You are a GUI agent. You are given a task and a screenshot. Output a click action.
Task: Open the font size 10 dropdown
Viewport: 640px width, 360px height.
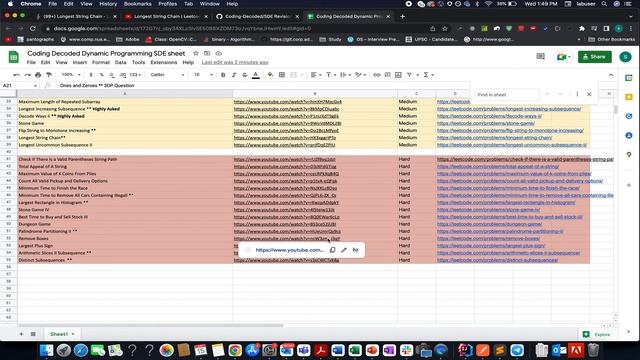pyautogui.click(x=203, y=75)
